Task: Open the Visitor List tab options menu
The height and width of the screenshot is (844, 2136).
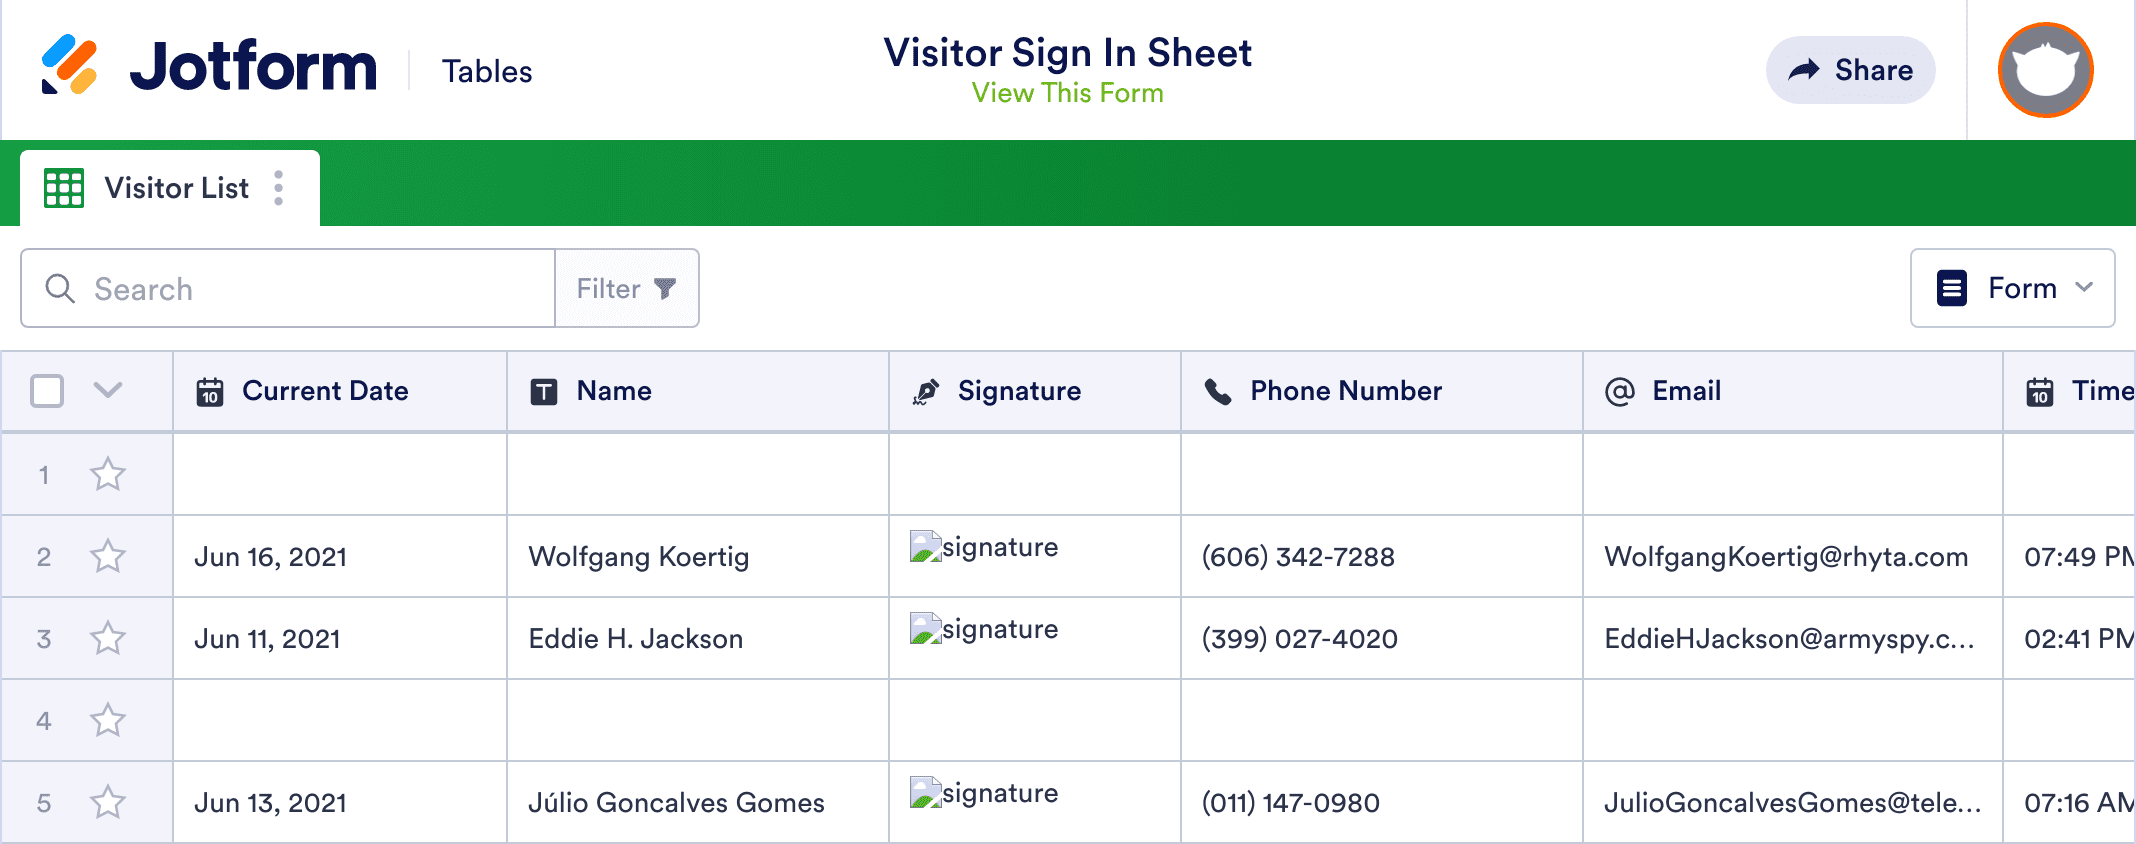Action: click(278, 187)
